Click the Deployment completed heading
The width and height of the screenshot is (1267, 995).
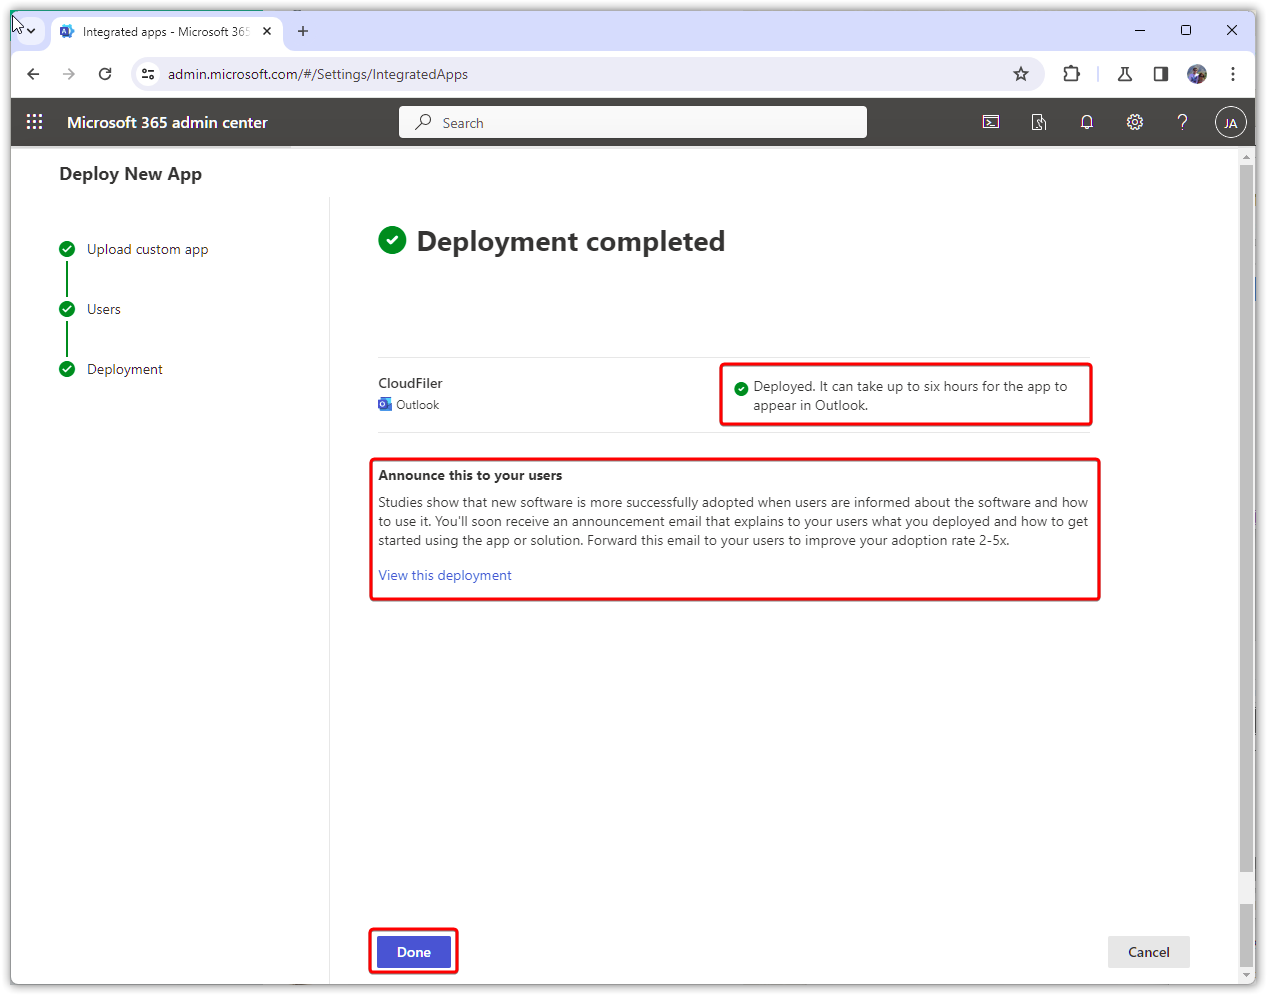[x=571, y=241]
